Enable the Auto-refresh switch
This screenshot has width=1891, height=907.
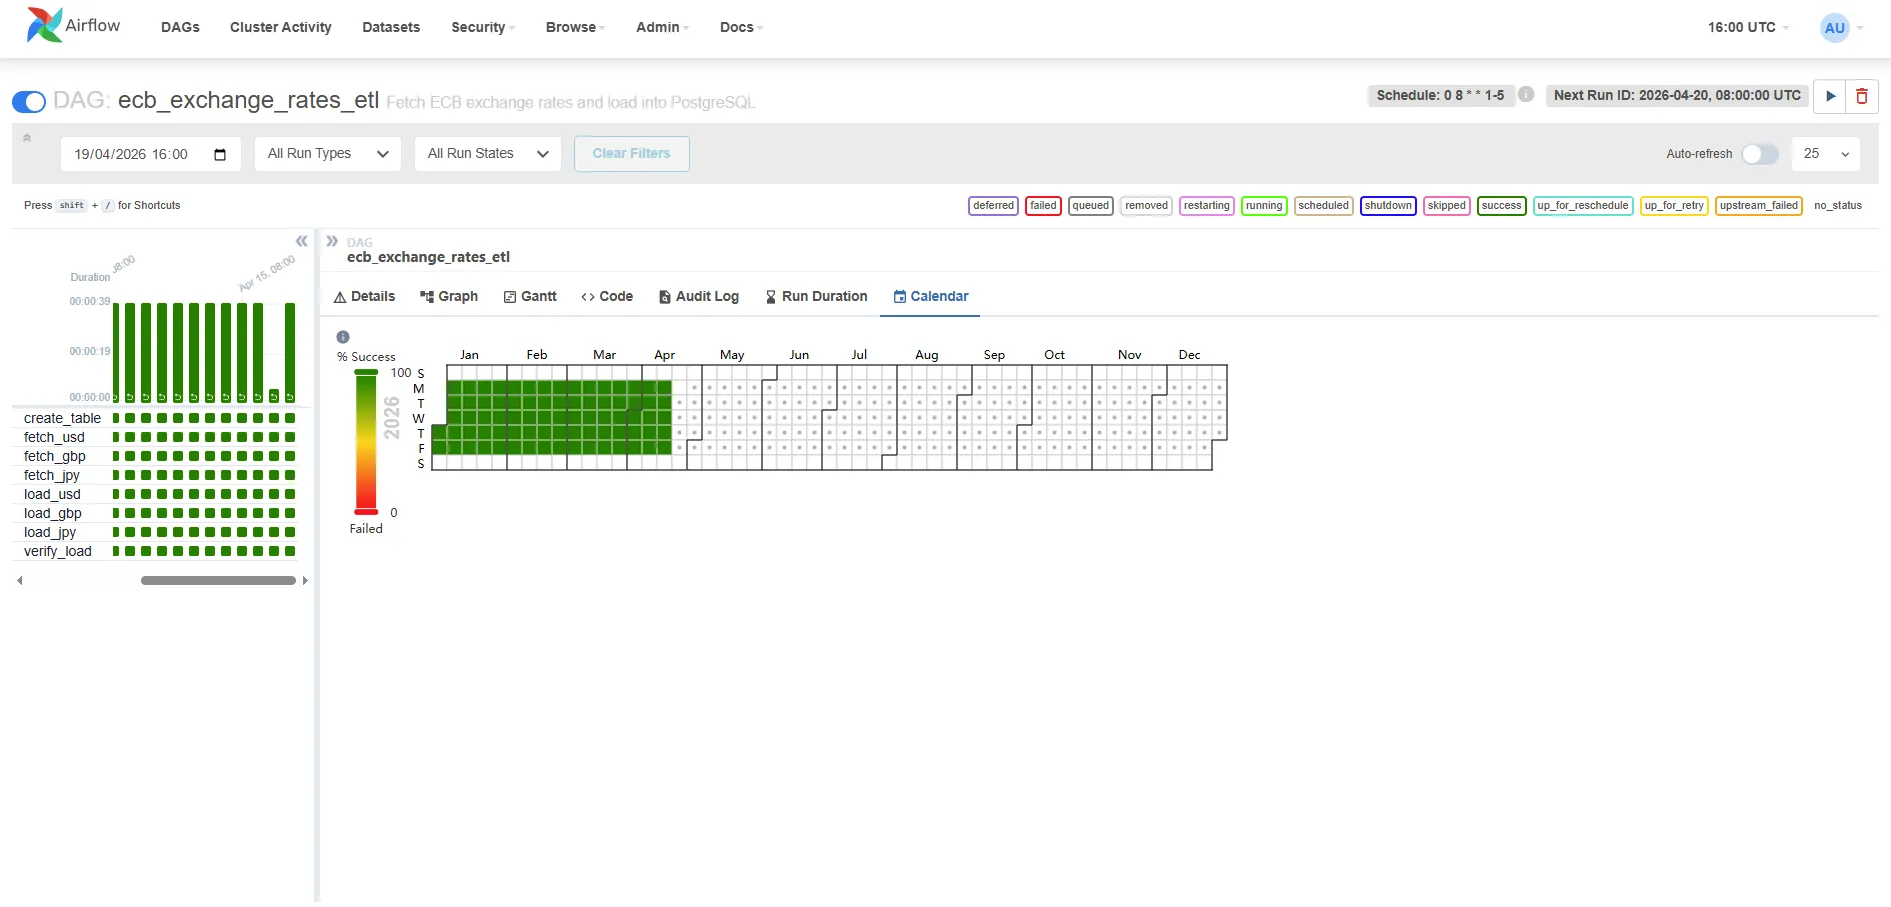click(x=1760, y=154)
